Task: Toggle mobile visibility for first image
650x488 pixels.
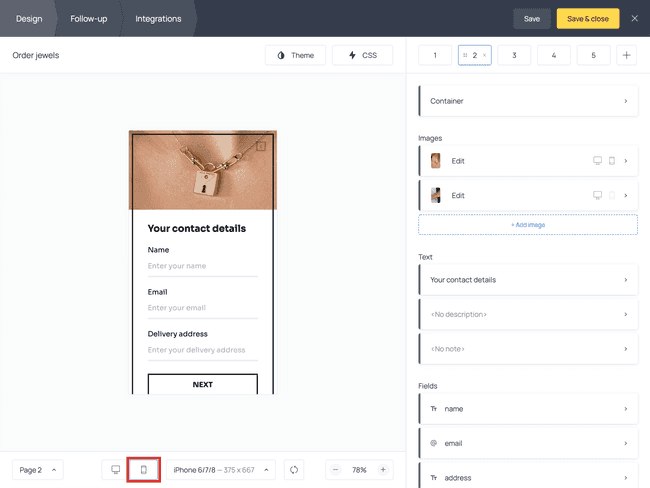Action: 612,160
